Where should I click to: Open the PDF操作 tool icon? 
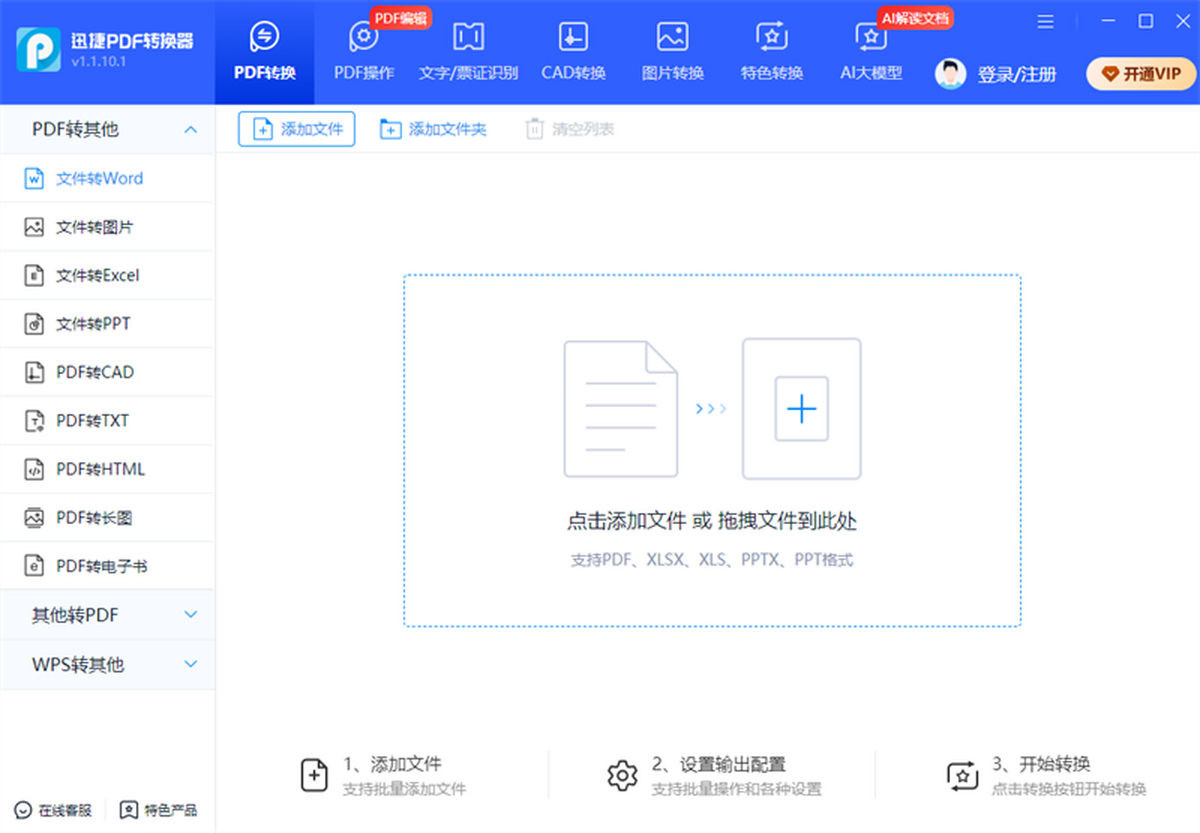(364, 38)
